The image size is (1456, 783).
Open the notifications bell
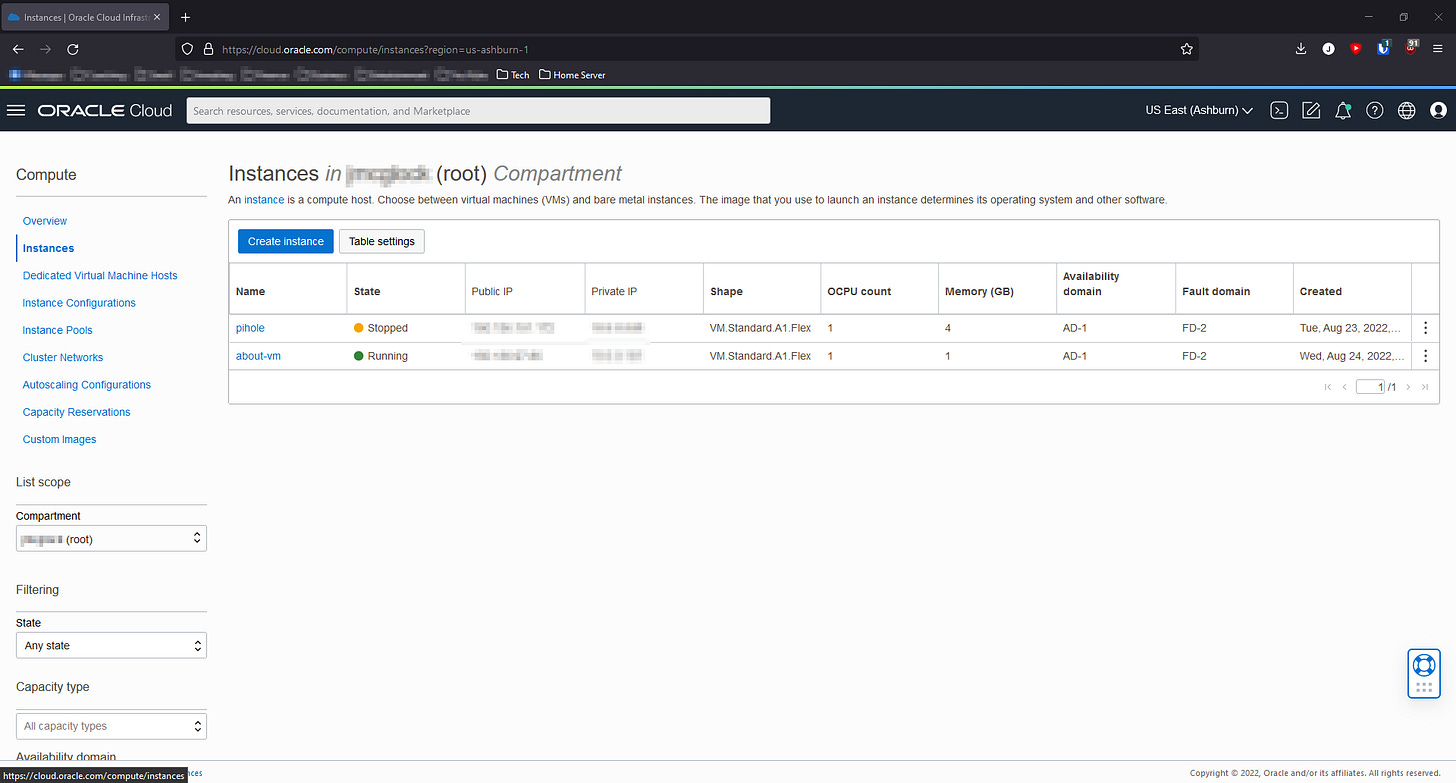[1343, 110]
